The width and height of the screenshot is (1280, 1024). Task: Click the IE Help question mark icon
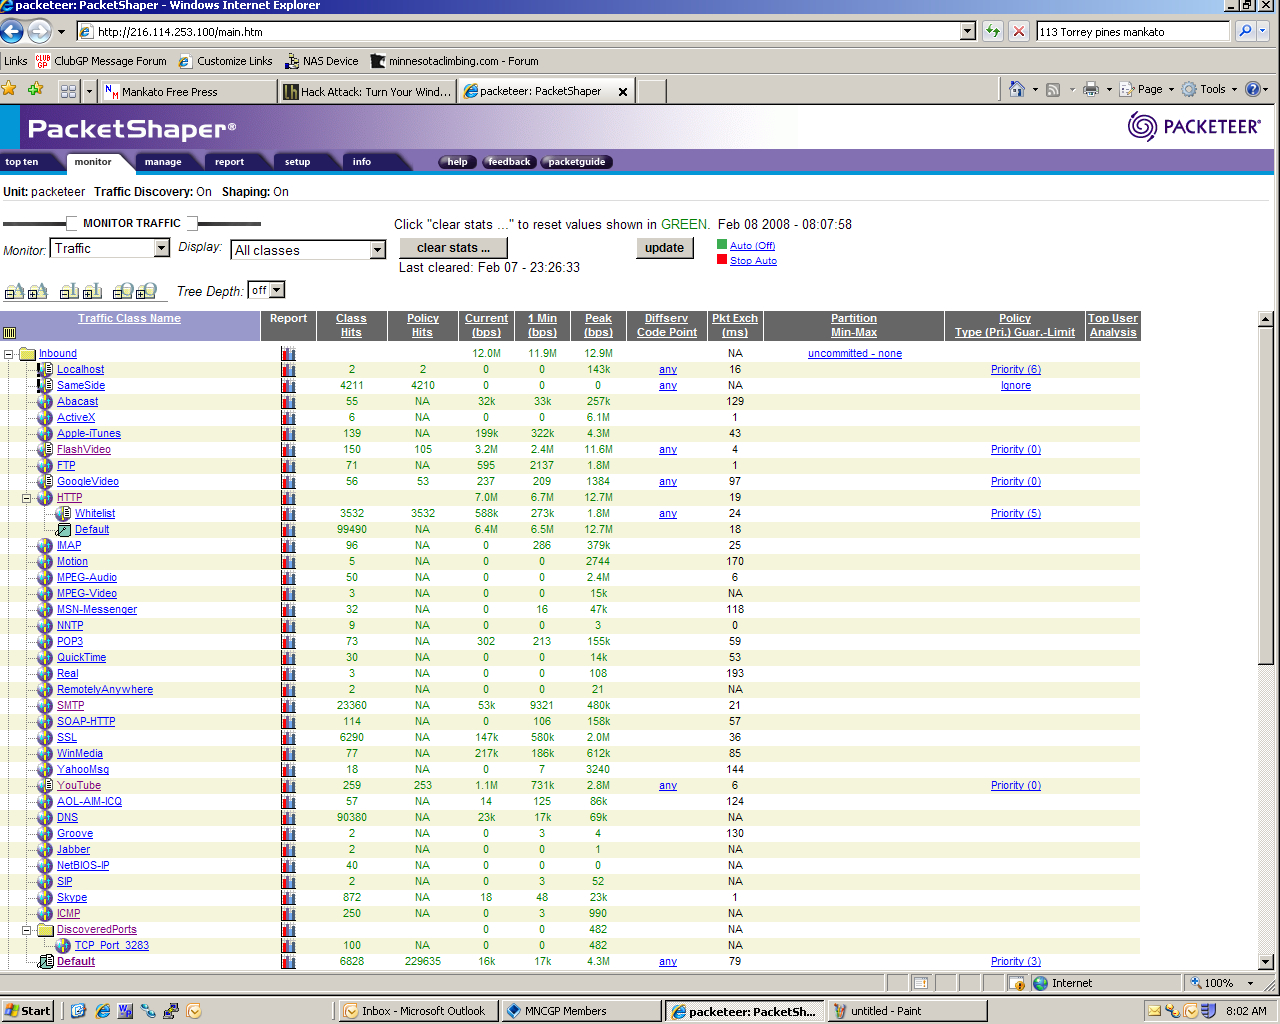pyautogui.click(x=1253, y=89)
